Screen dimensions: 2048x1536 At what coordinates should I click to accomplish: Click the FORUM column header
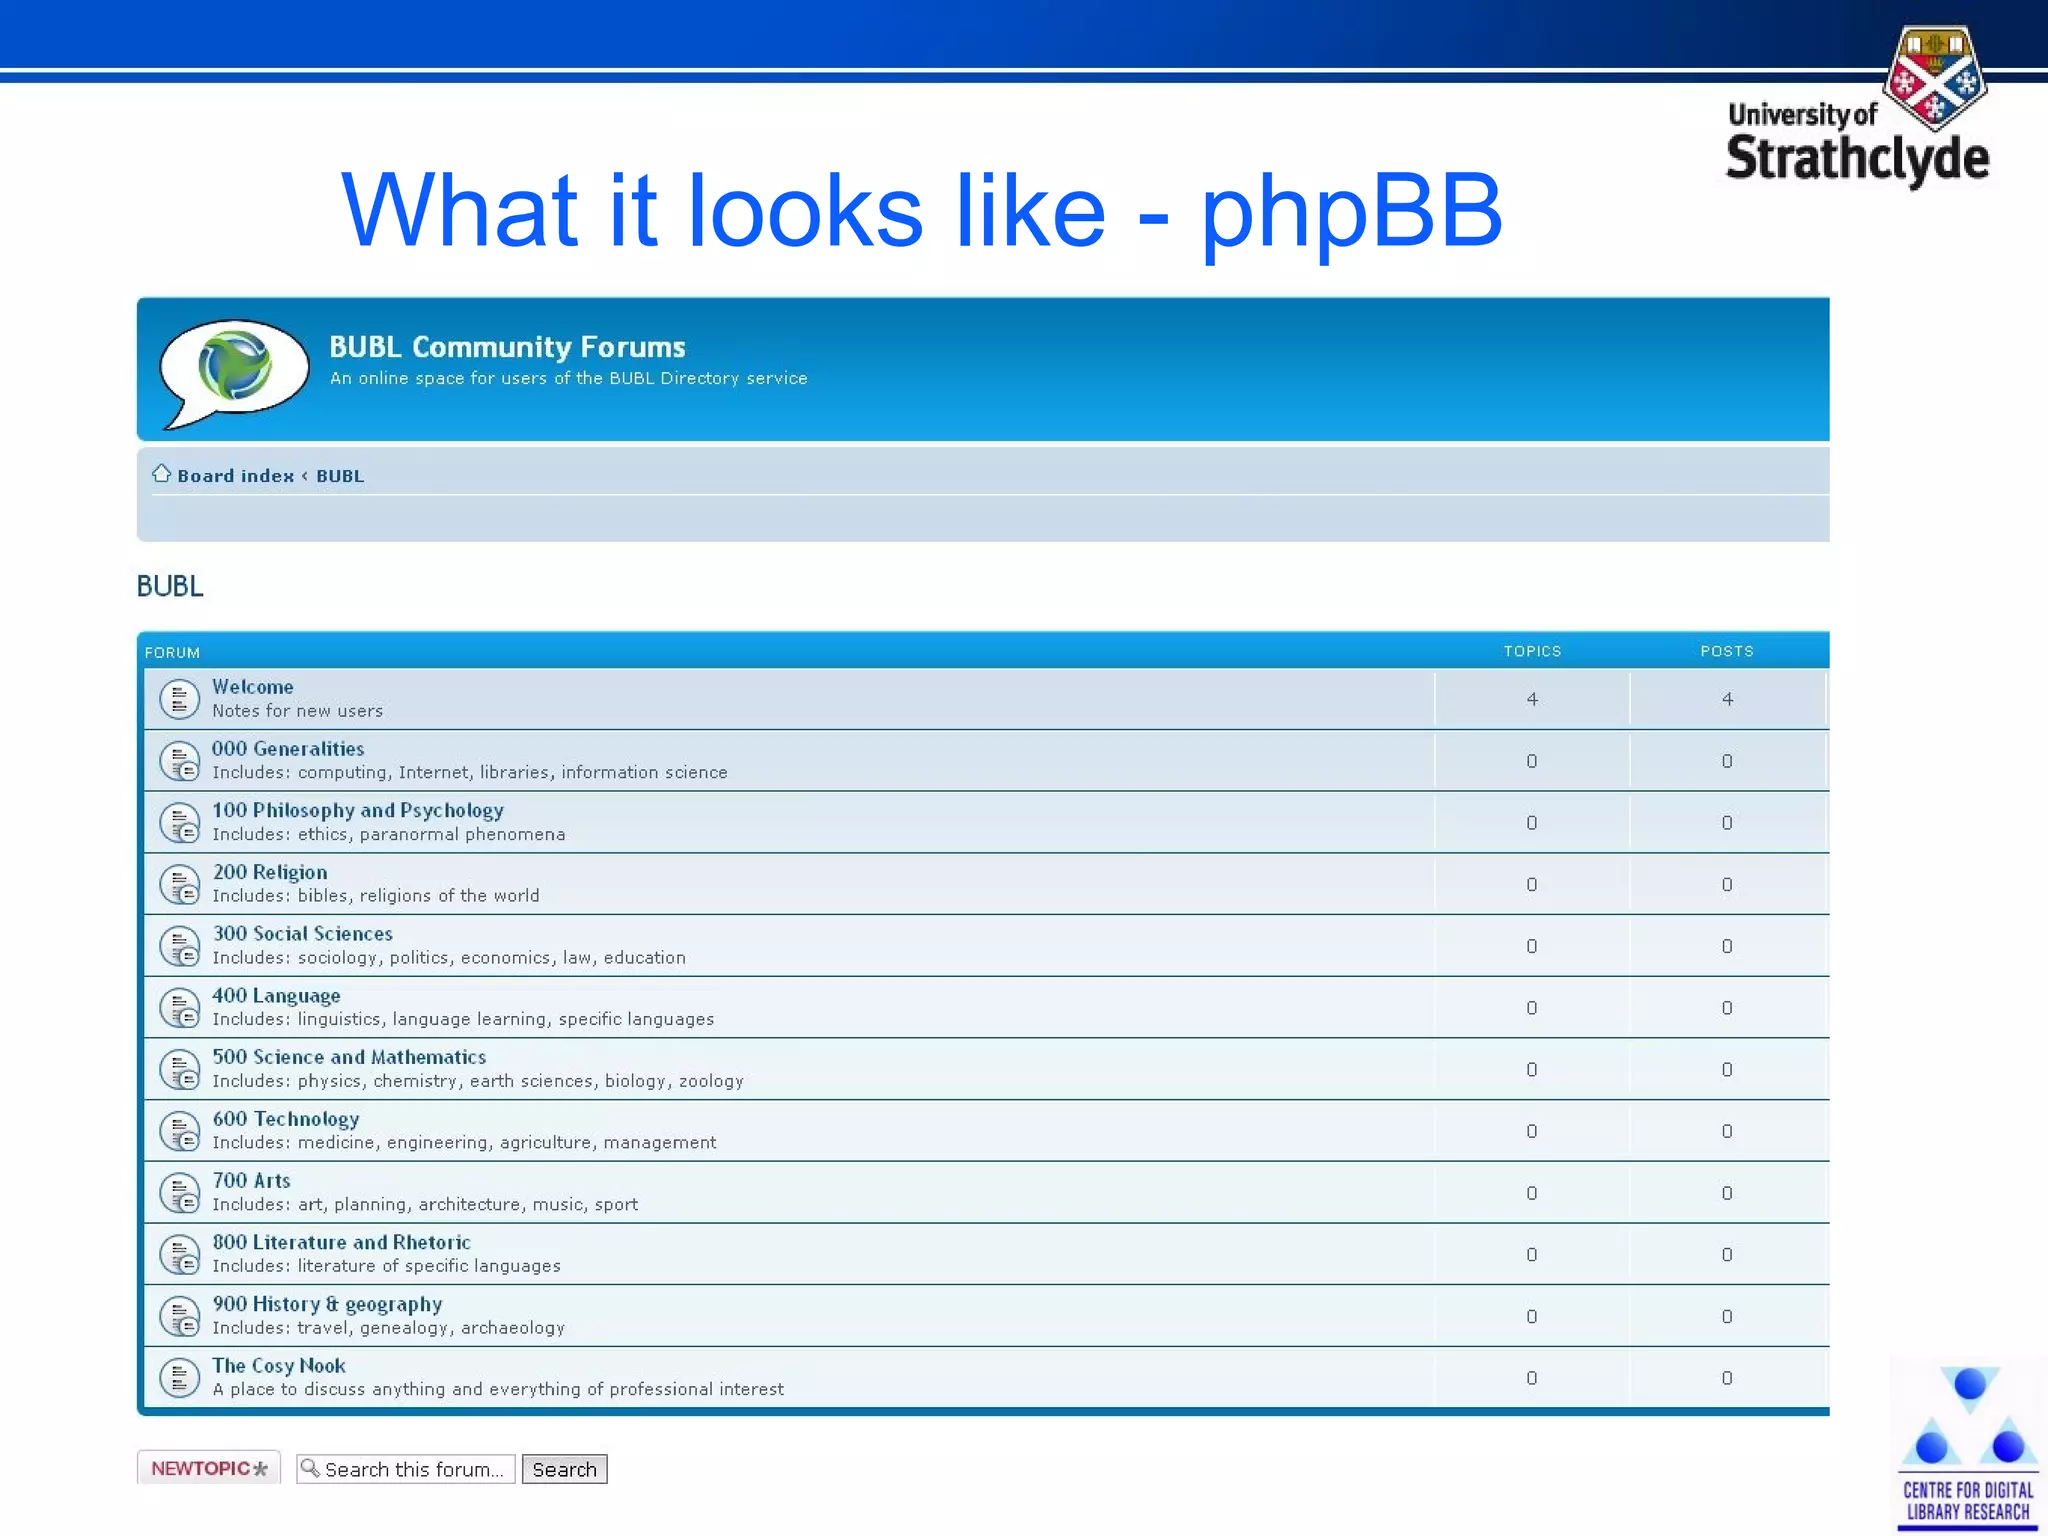click(x=172, y=653)
